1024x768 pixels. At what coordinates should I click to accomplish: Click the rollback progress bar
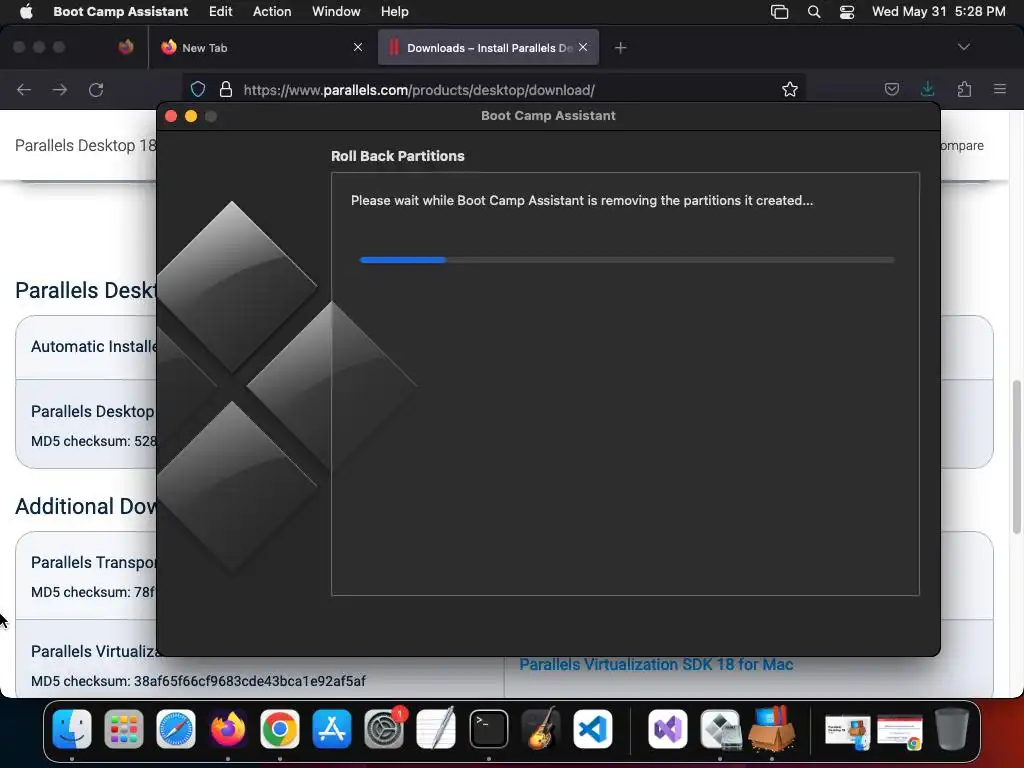(626, 260)
